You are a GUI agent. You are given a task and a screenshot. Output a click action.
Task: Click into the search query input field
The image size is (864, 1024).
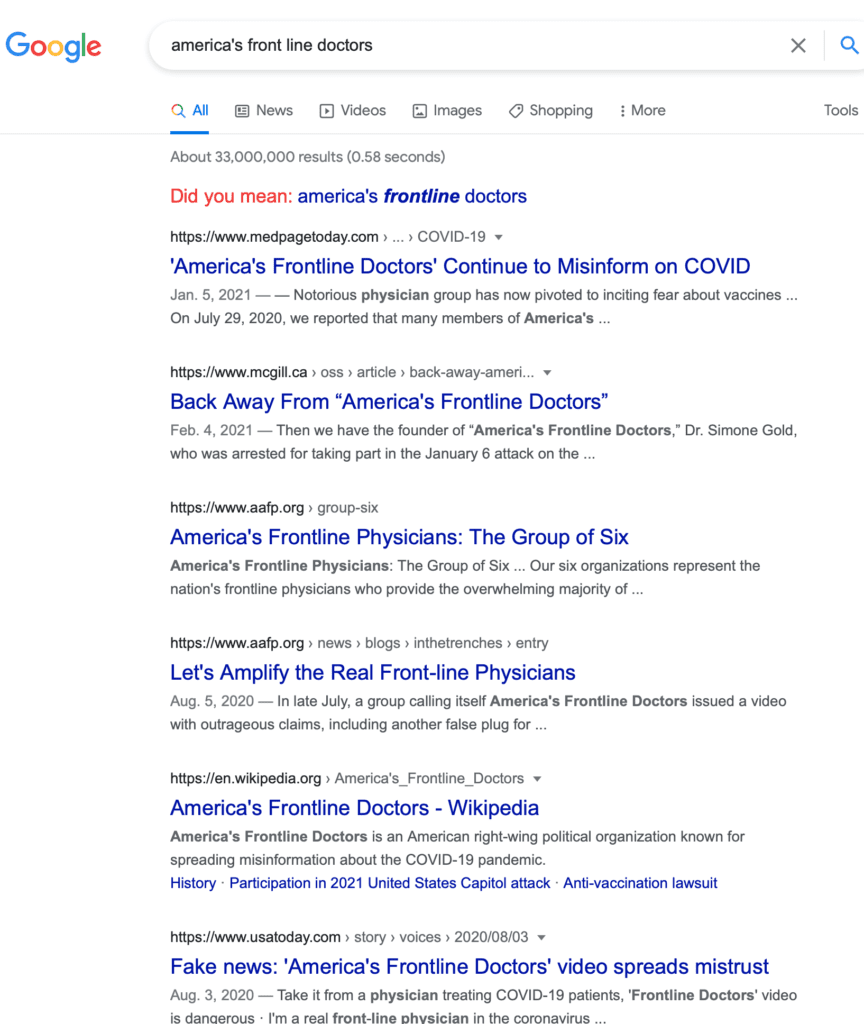point(470,45)
